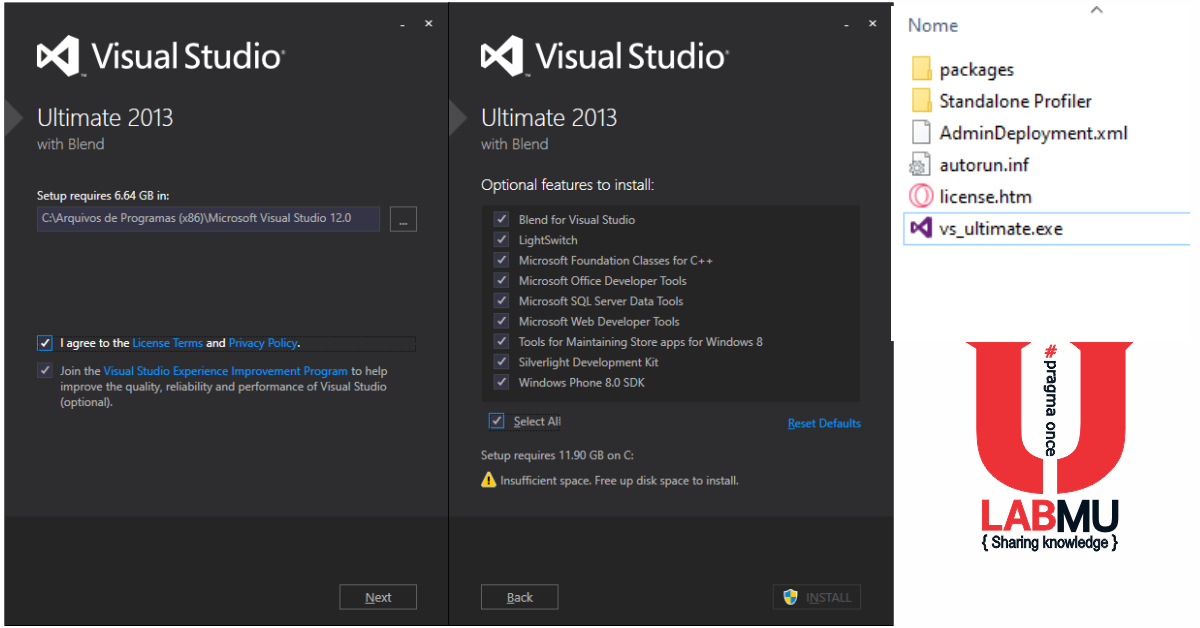Select autorun.inf
The width and height of the screenshot is (1200, 628).
coord(985,164)
